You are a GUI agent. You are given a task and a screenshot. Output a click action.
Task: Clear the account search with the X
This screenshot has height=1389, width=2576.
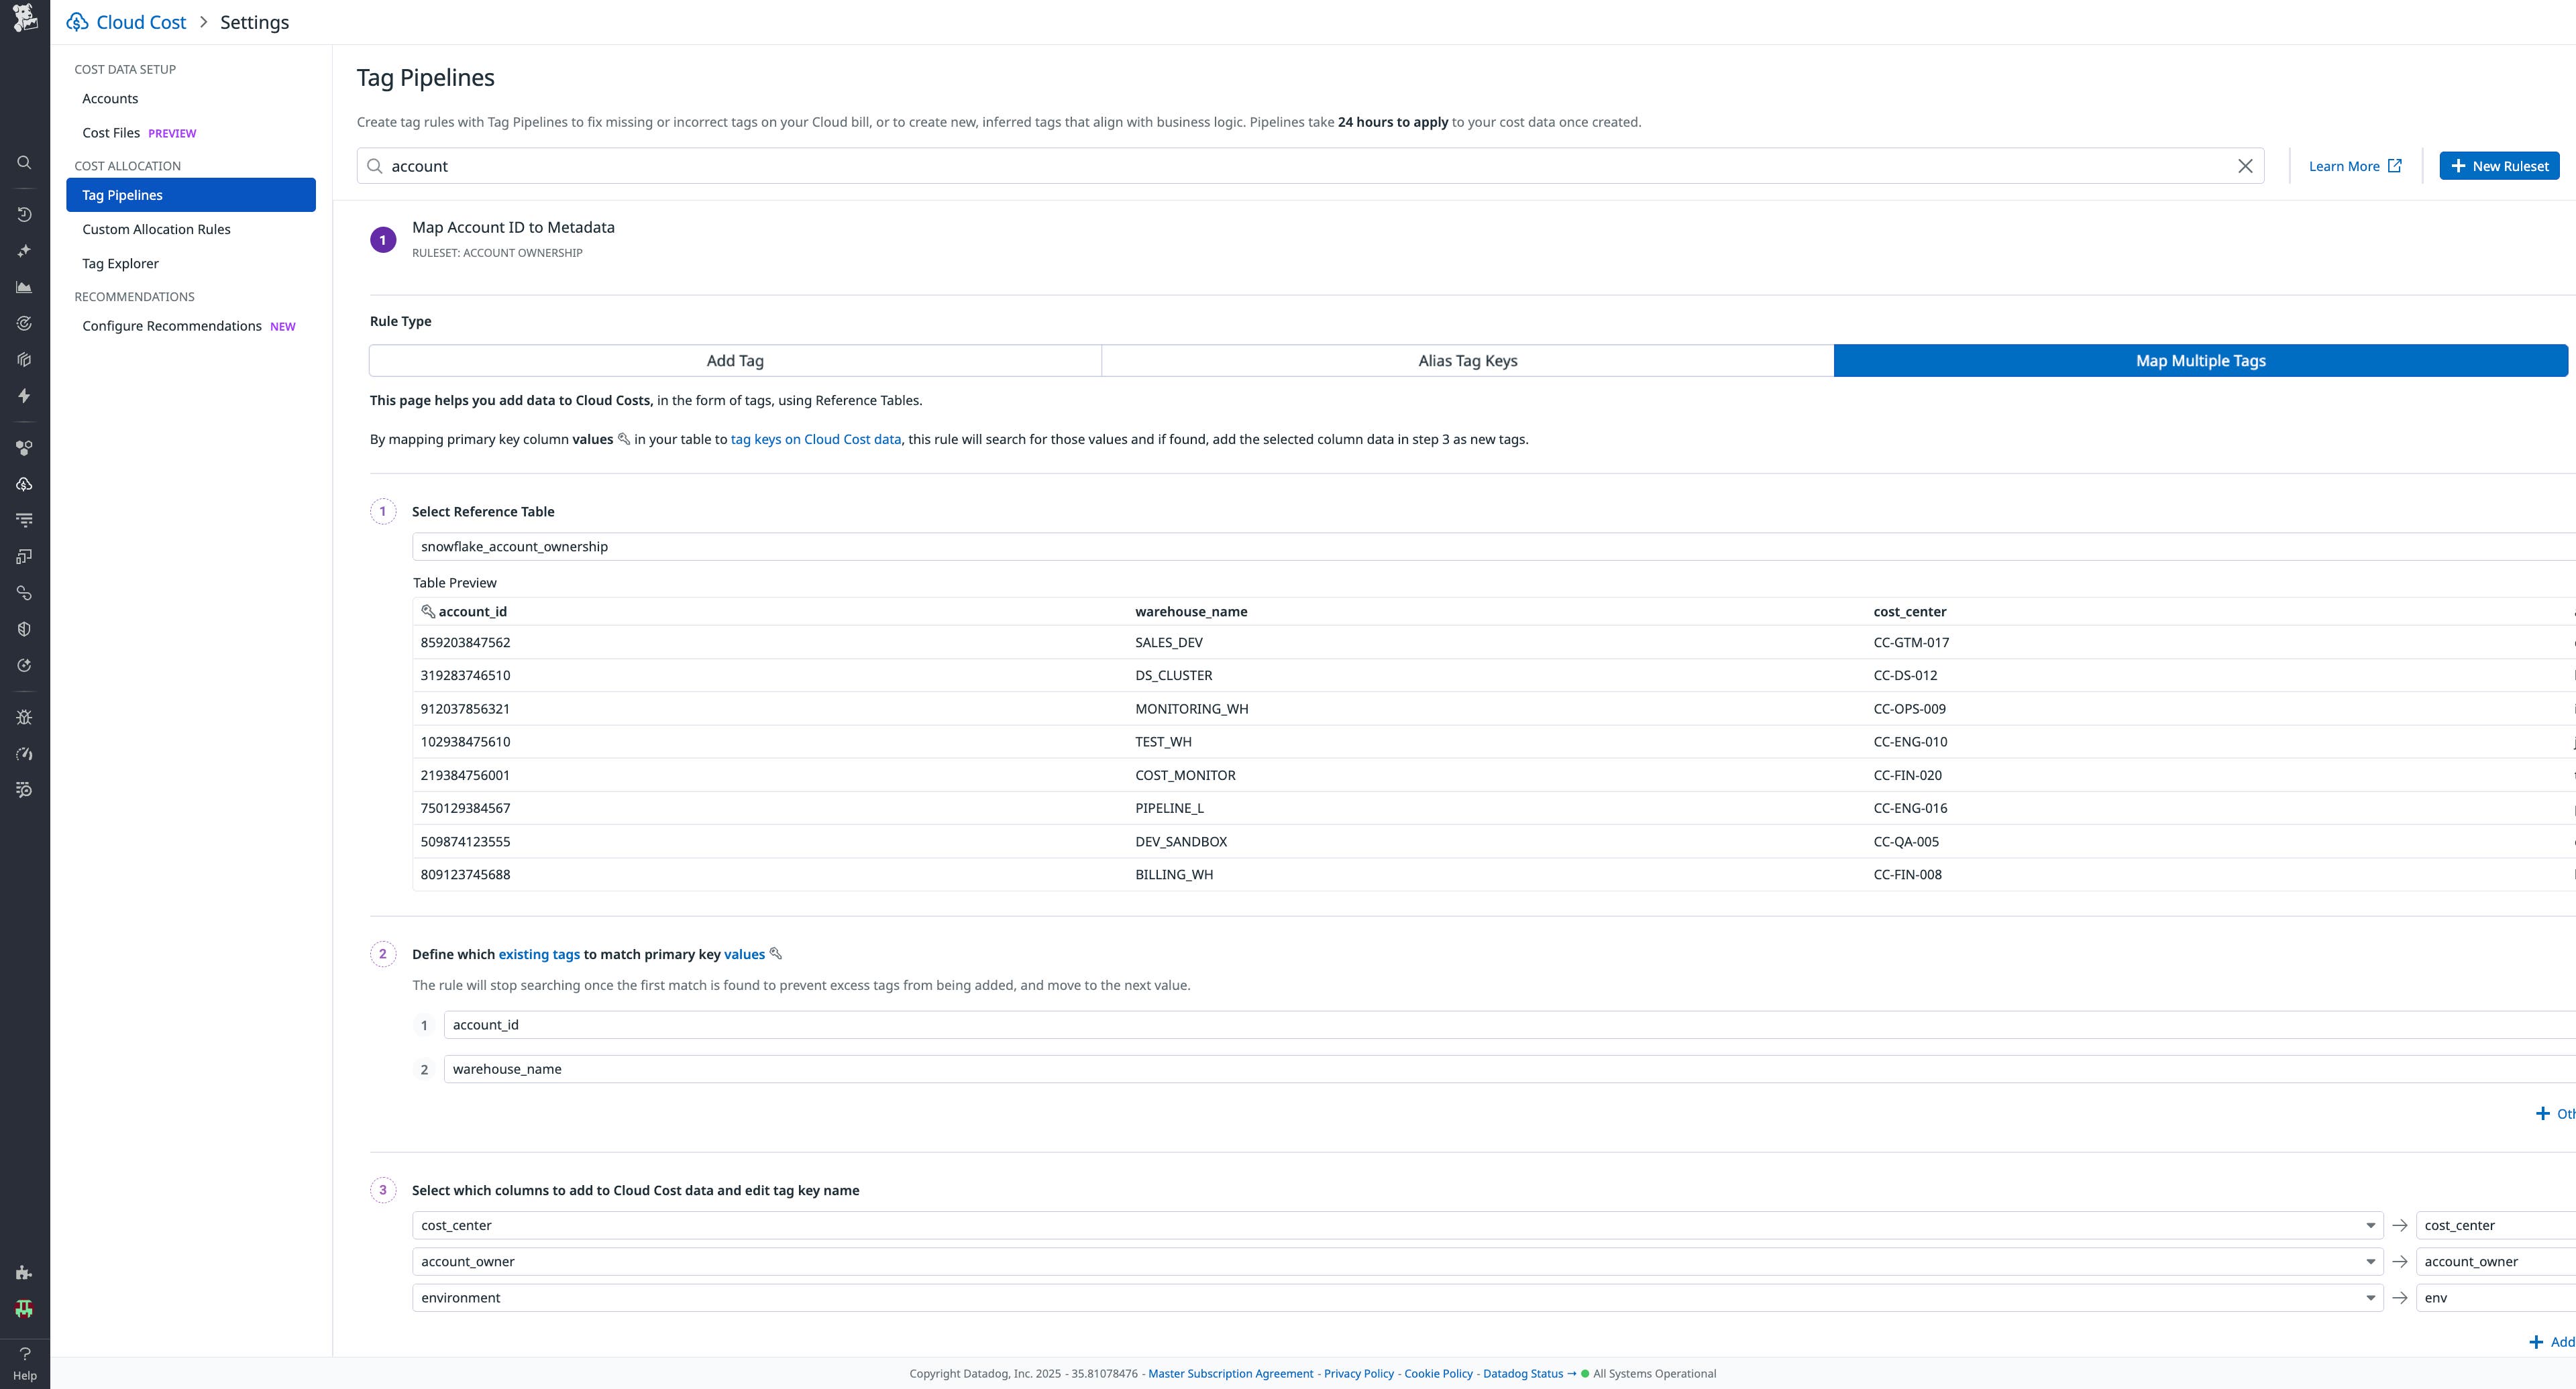pos(2246,165)
